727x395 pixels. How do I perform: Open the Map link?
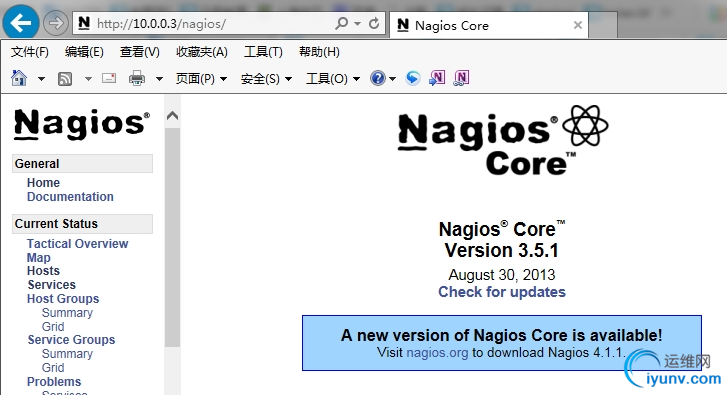point(38,257)
